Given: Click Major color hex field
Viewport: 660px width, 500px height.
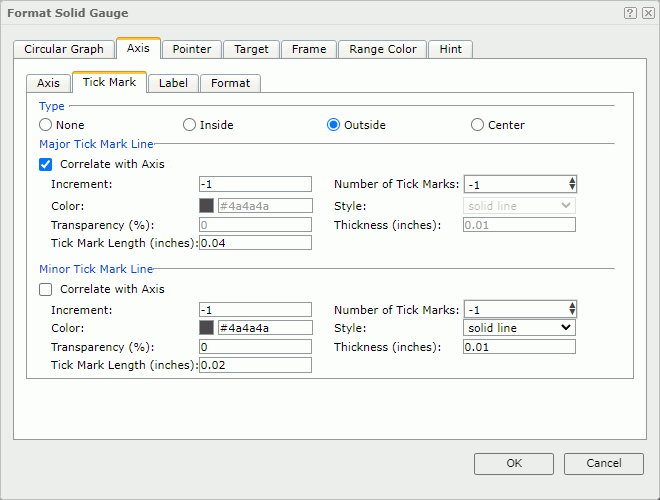Looking at the screenshot, I should pyautogui.click(x=265, y=206).
